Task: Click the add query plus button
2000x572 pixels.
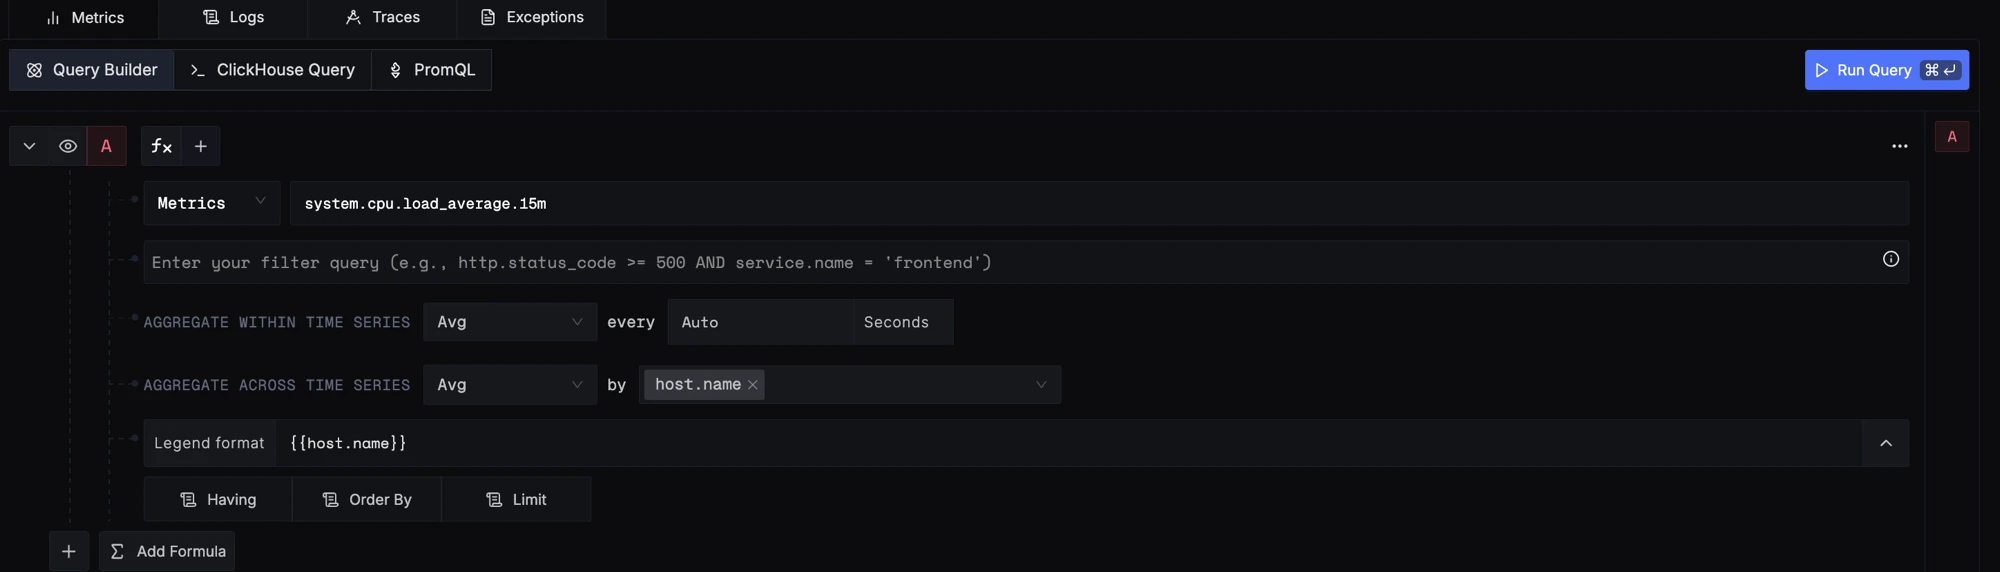Action: [x=69, y=551]
